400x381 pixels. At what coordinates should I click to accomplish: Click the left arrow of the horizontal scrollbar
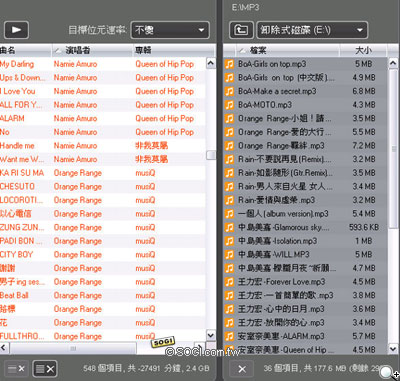[x=3, y=347]
